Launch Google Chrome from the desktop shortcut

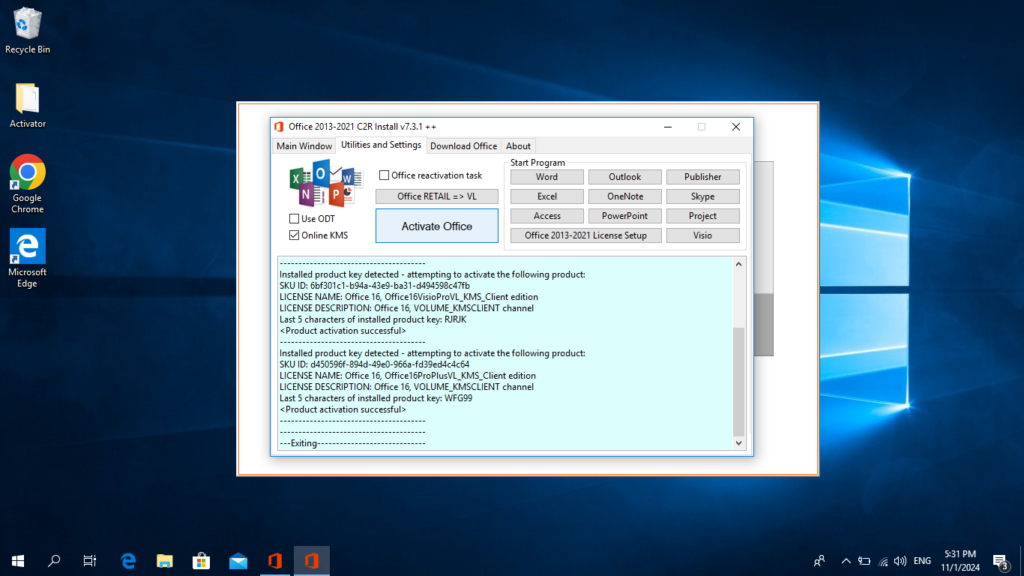click(27, 184)
